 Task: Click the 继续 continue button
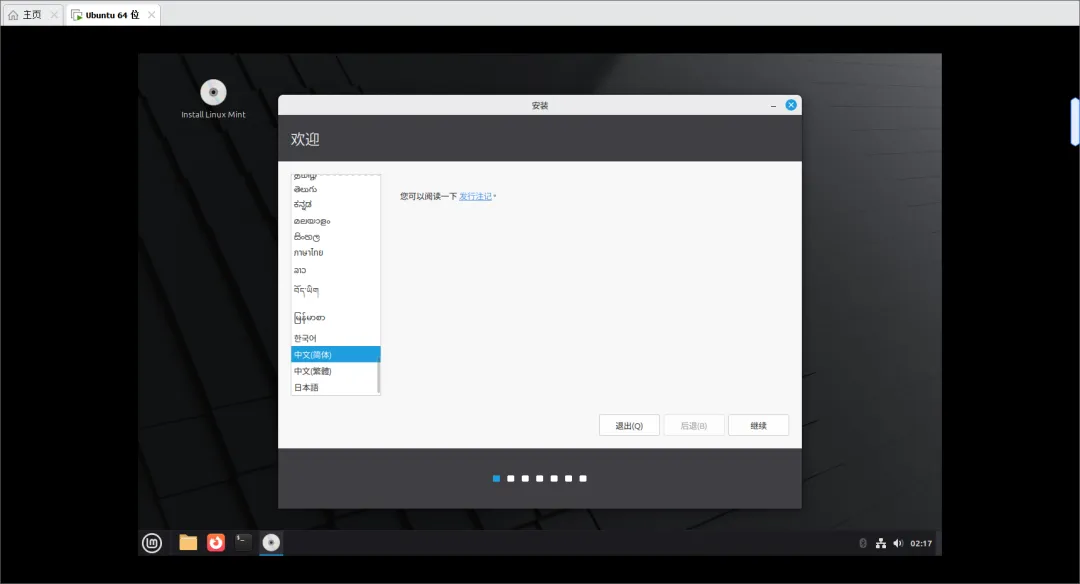coord(758,426)
